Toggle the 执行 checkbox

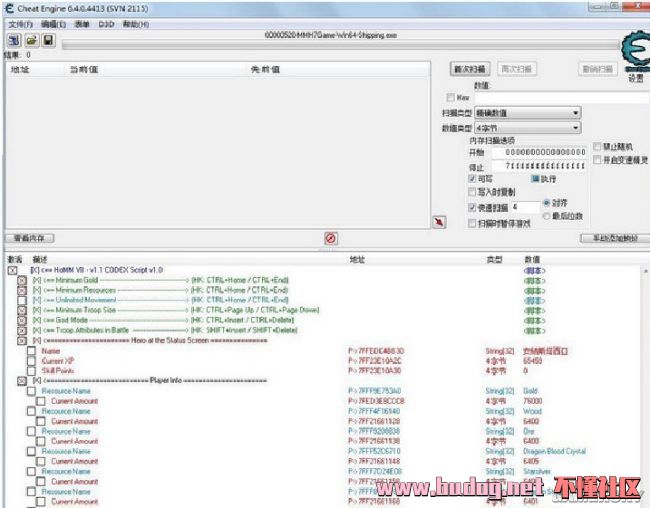pos(535,179)
